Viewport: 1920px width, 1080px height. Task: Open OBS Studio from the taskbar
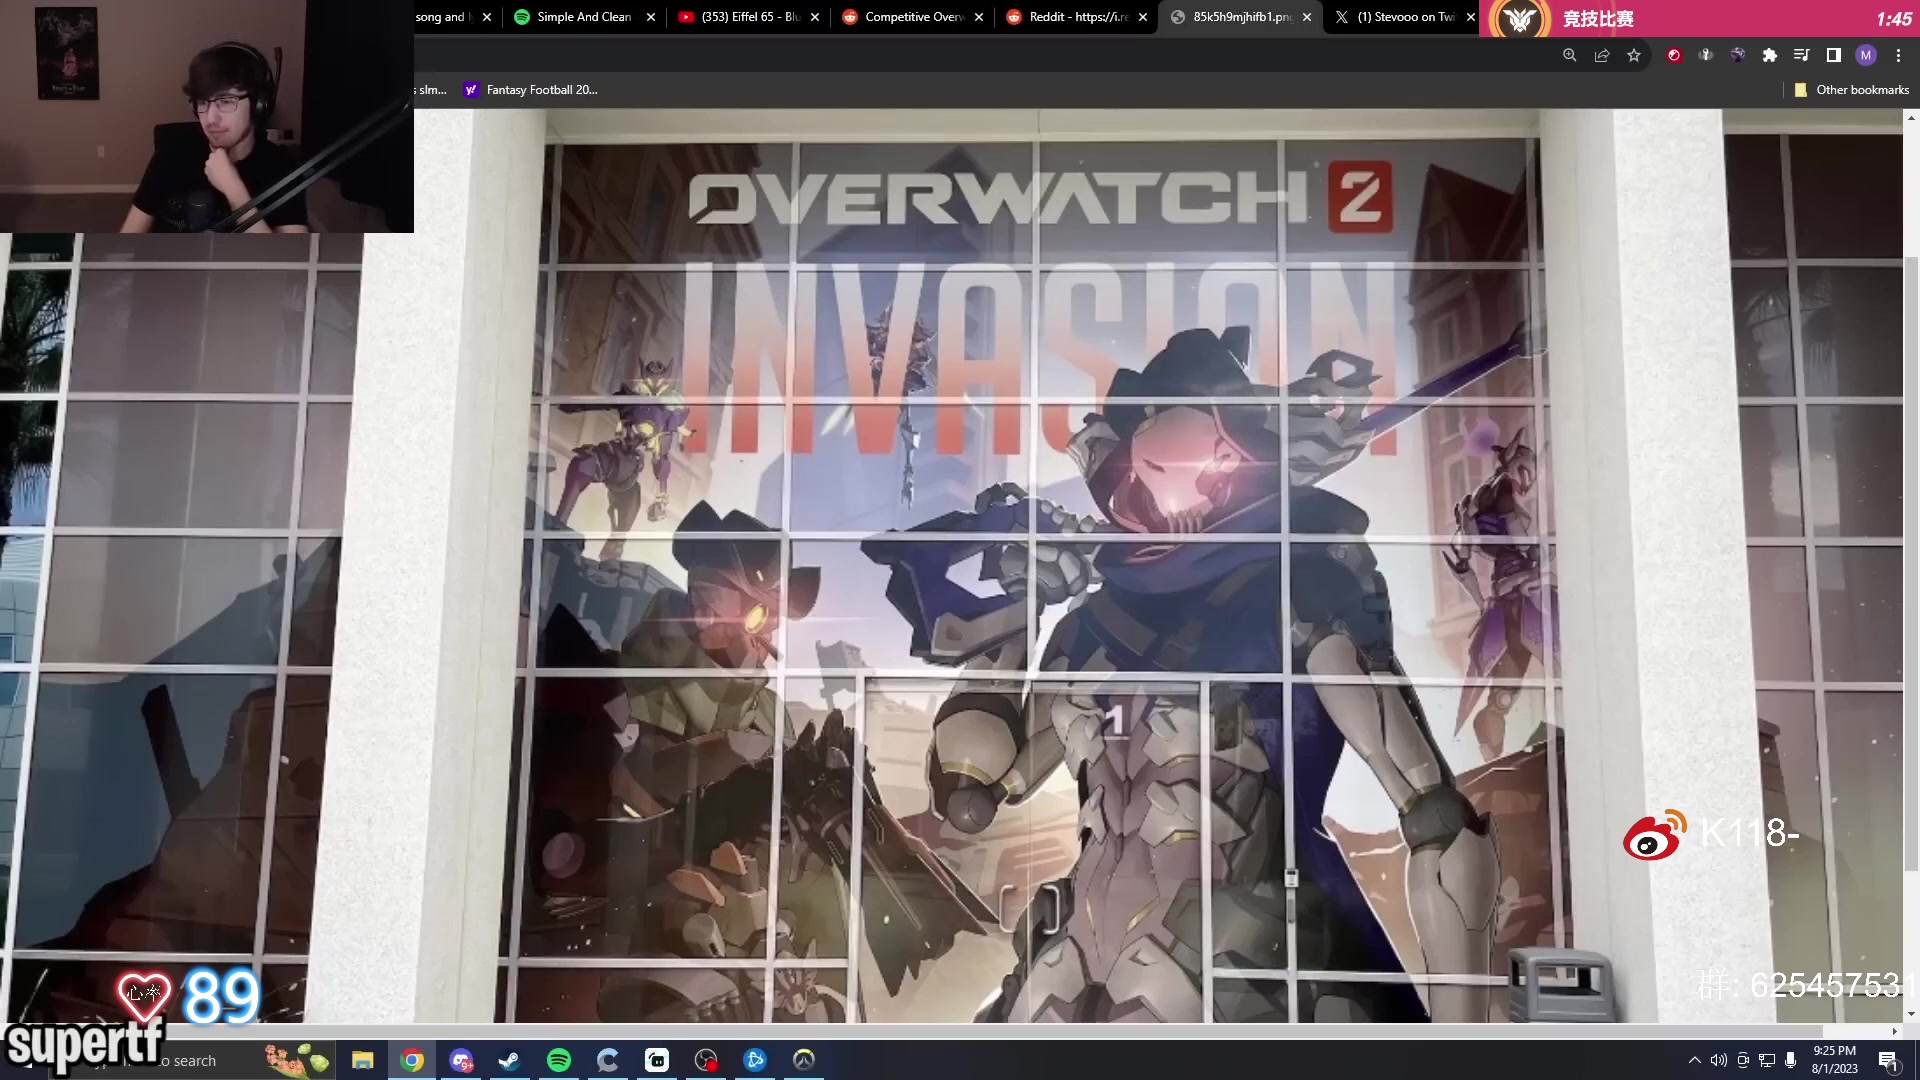(x=706, y=1060)
